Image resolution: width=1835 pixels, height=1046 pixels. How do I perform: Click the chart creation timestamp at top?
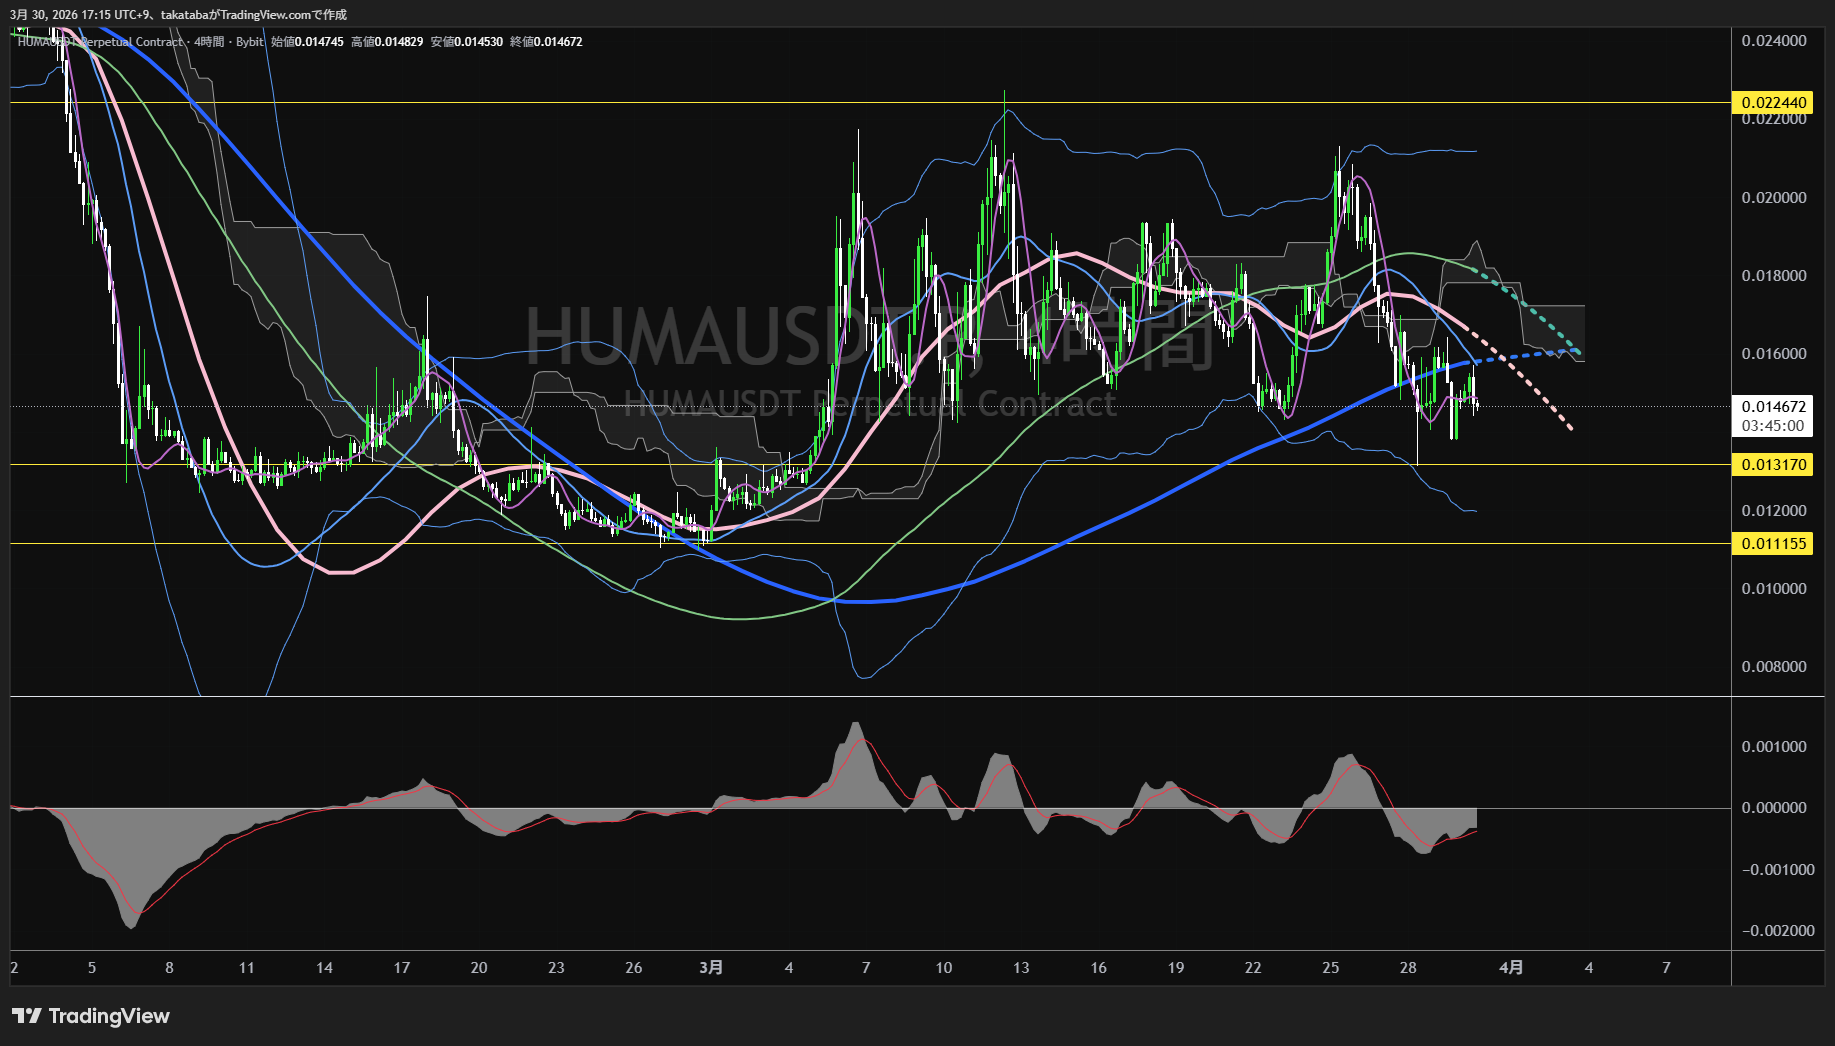coord(178,15)
